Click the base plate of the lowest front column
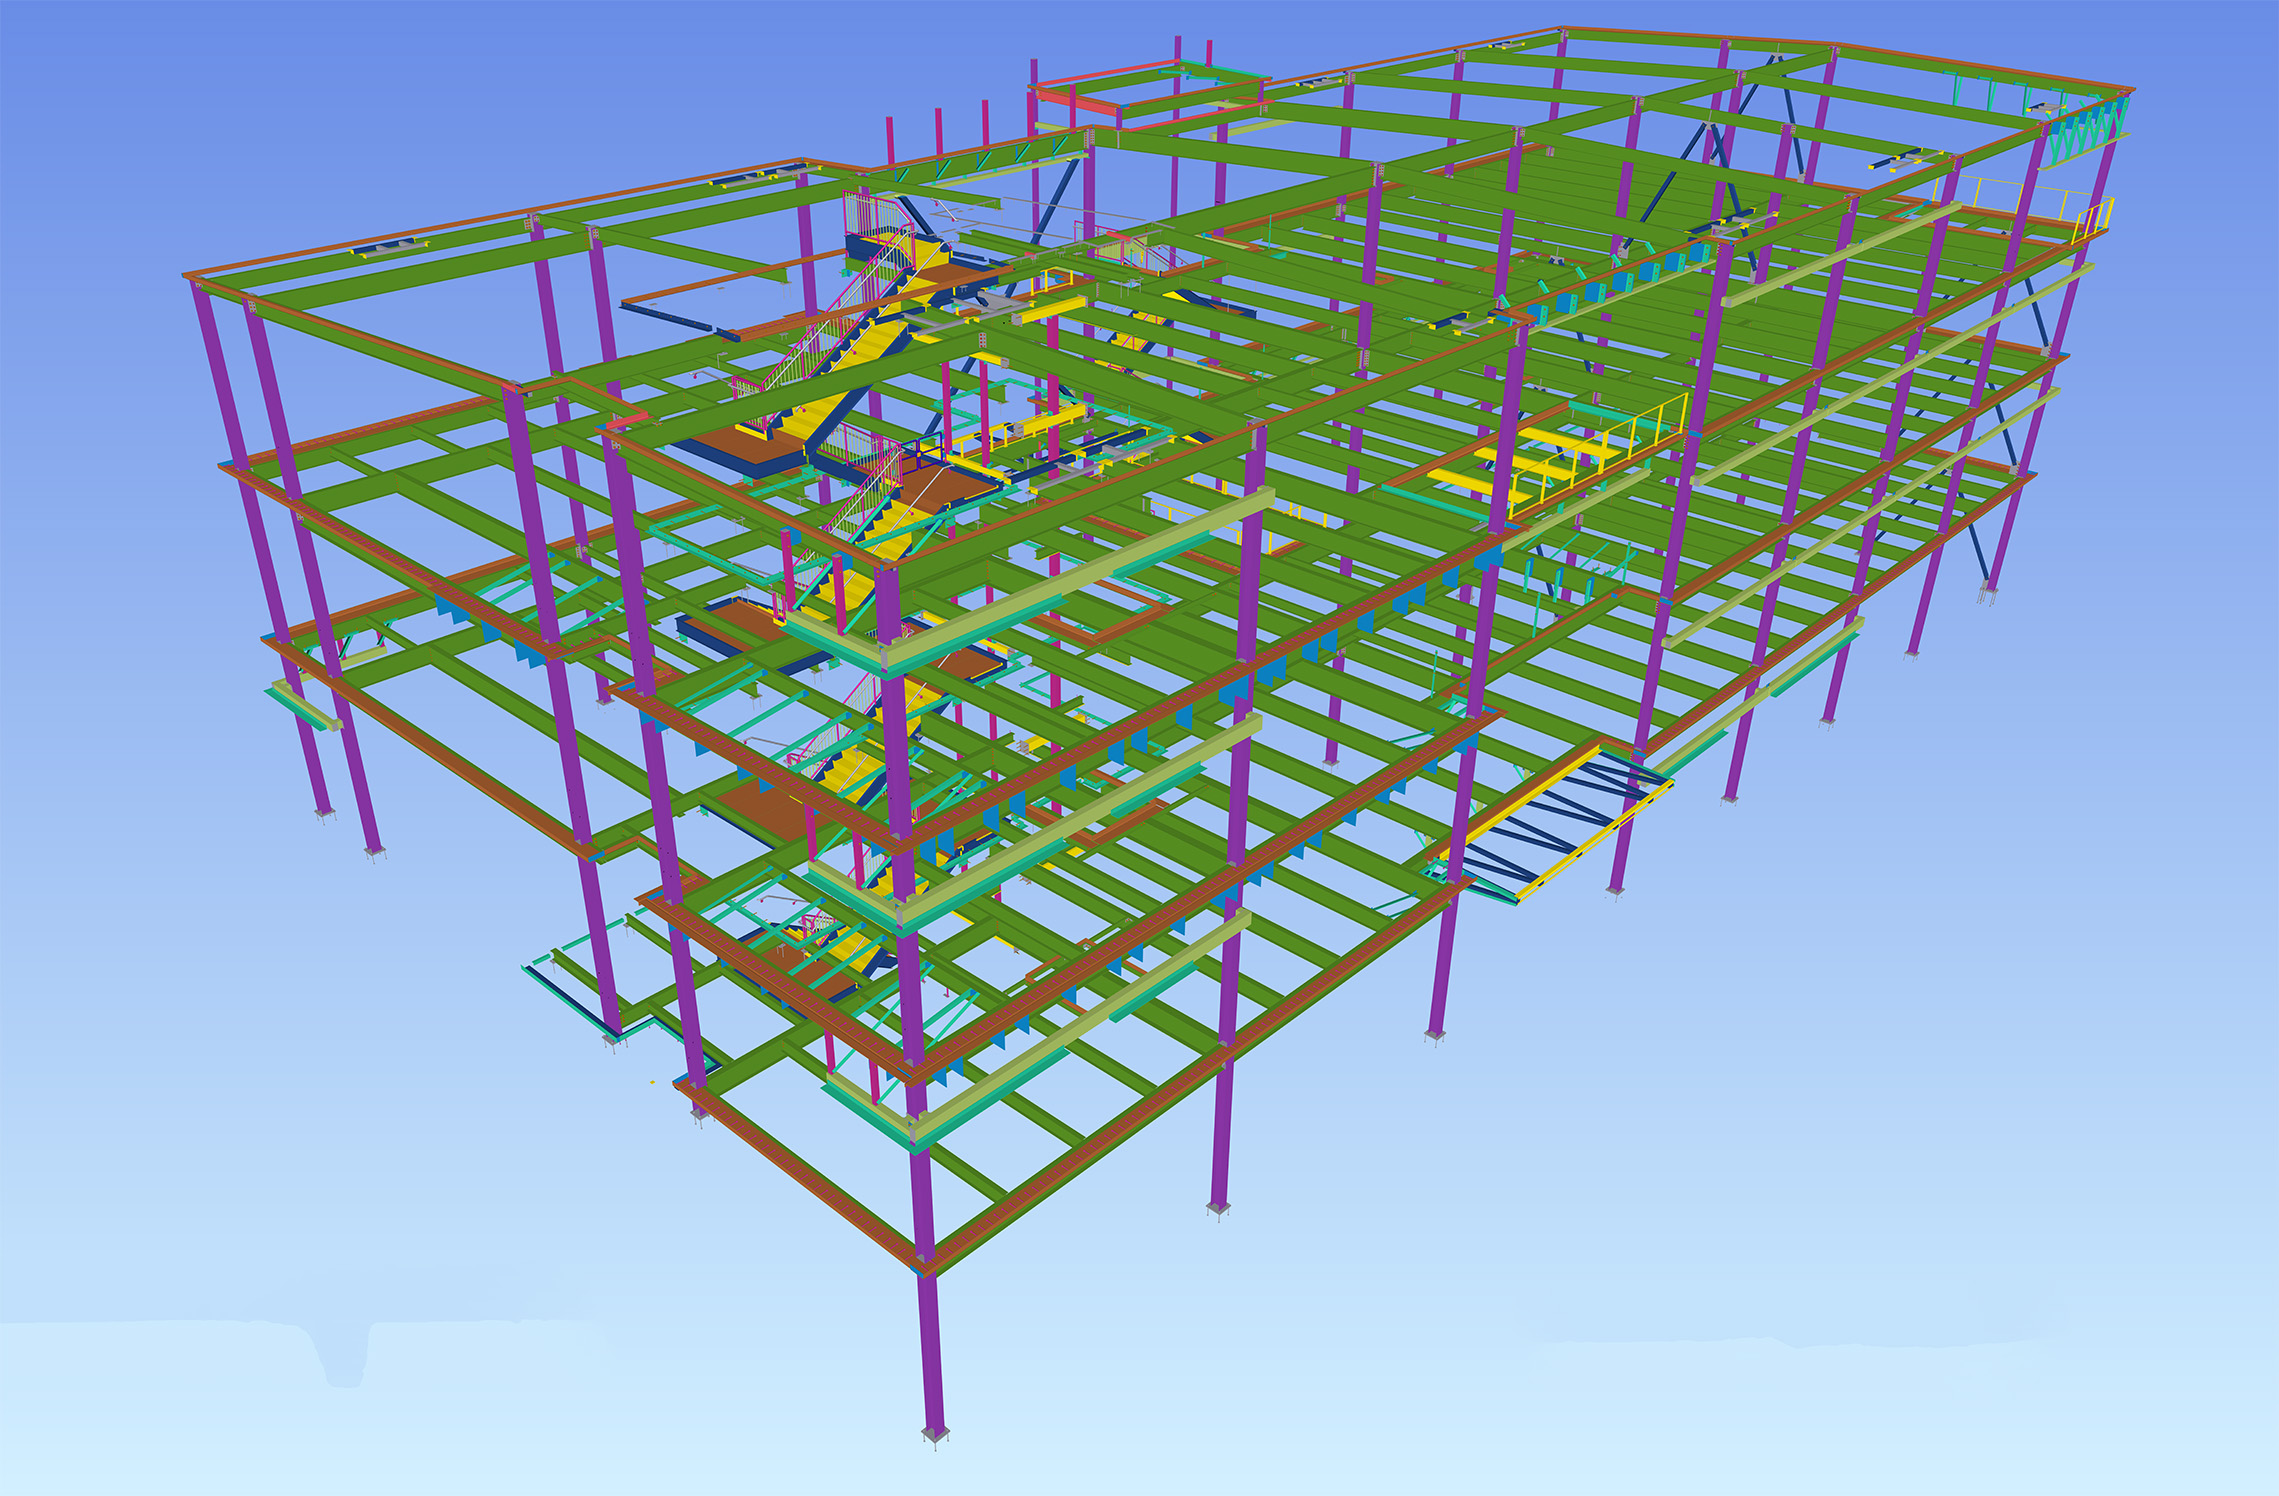The height and width of the screenshot is (1496, 2279). (935, 1436)
